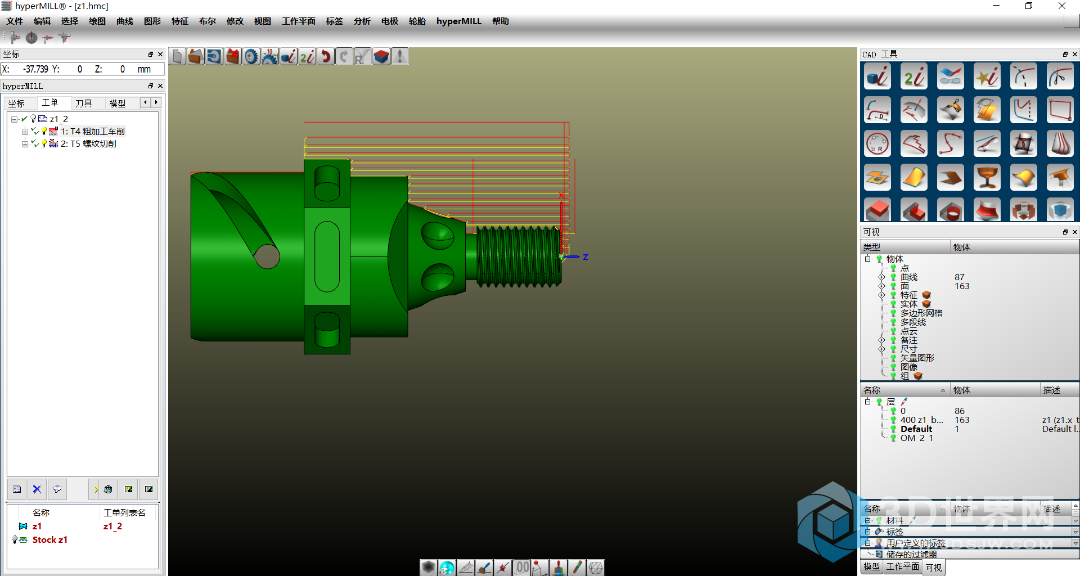Image resolution: width=1080 pixels, height=576 pixels.
Task: Switch to the 刀具 tab
Action: point(83,103)
